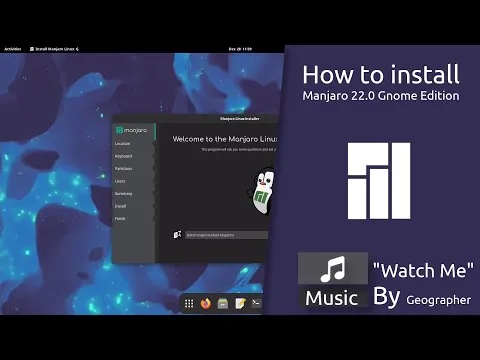Go to the Keyboard step in the sidebar
Screen dimensions: 480x360
pos(123,156)
